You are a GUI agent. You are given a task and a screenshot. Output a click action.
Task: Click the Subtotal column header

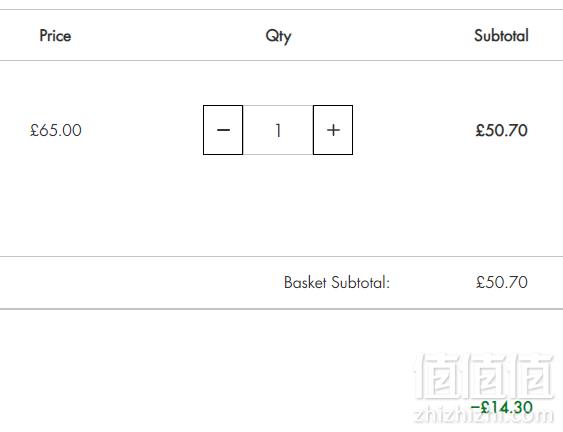501,36
